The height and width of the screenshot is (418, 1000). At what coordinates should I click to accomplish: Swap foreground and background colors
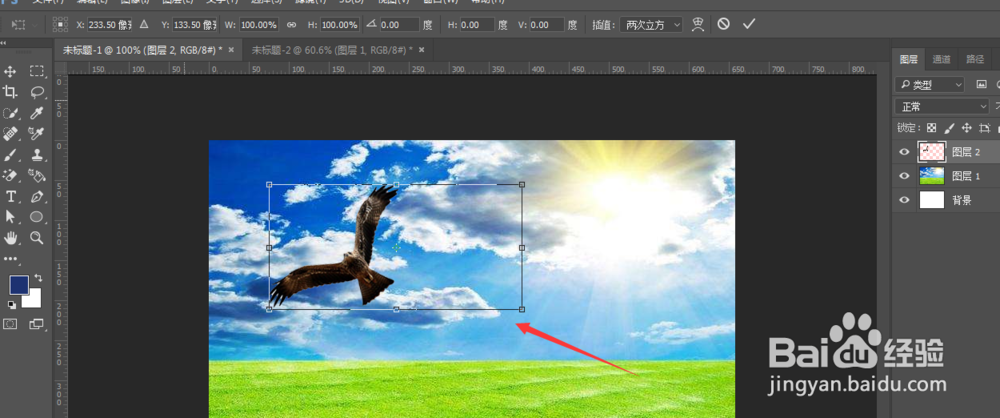38,278
